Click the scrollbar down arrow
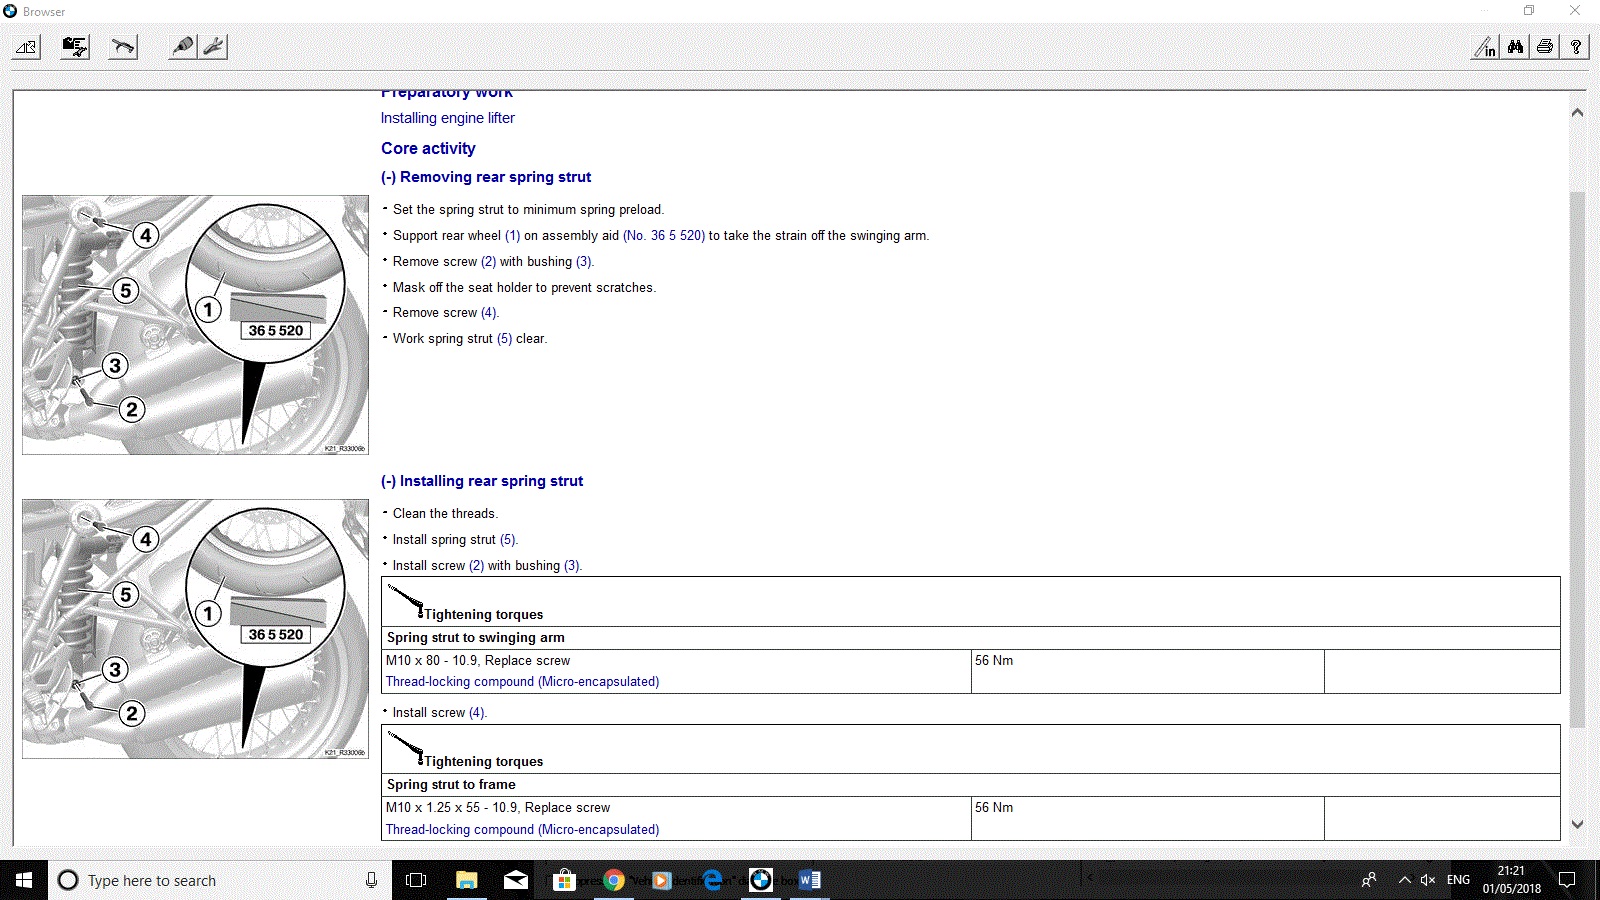The height and width of the screenshot is (900, 1600). [1577, 825]
